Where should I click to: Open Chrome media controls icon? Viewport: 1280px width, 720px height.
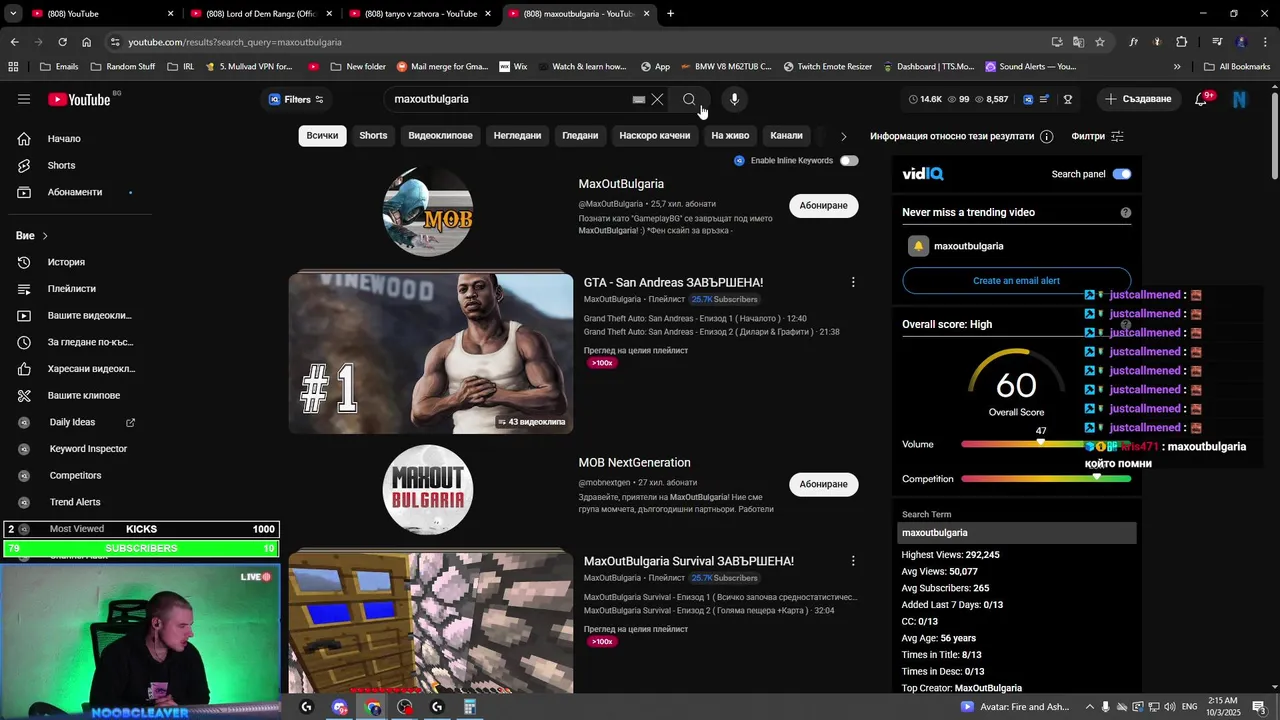click(x=1217, y=42)
